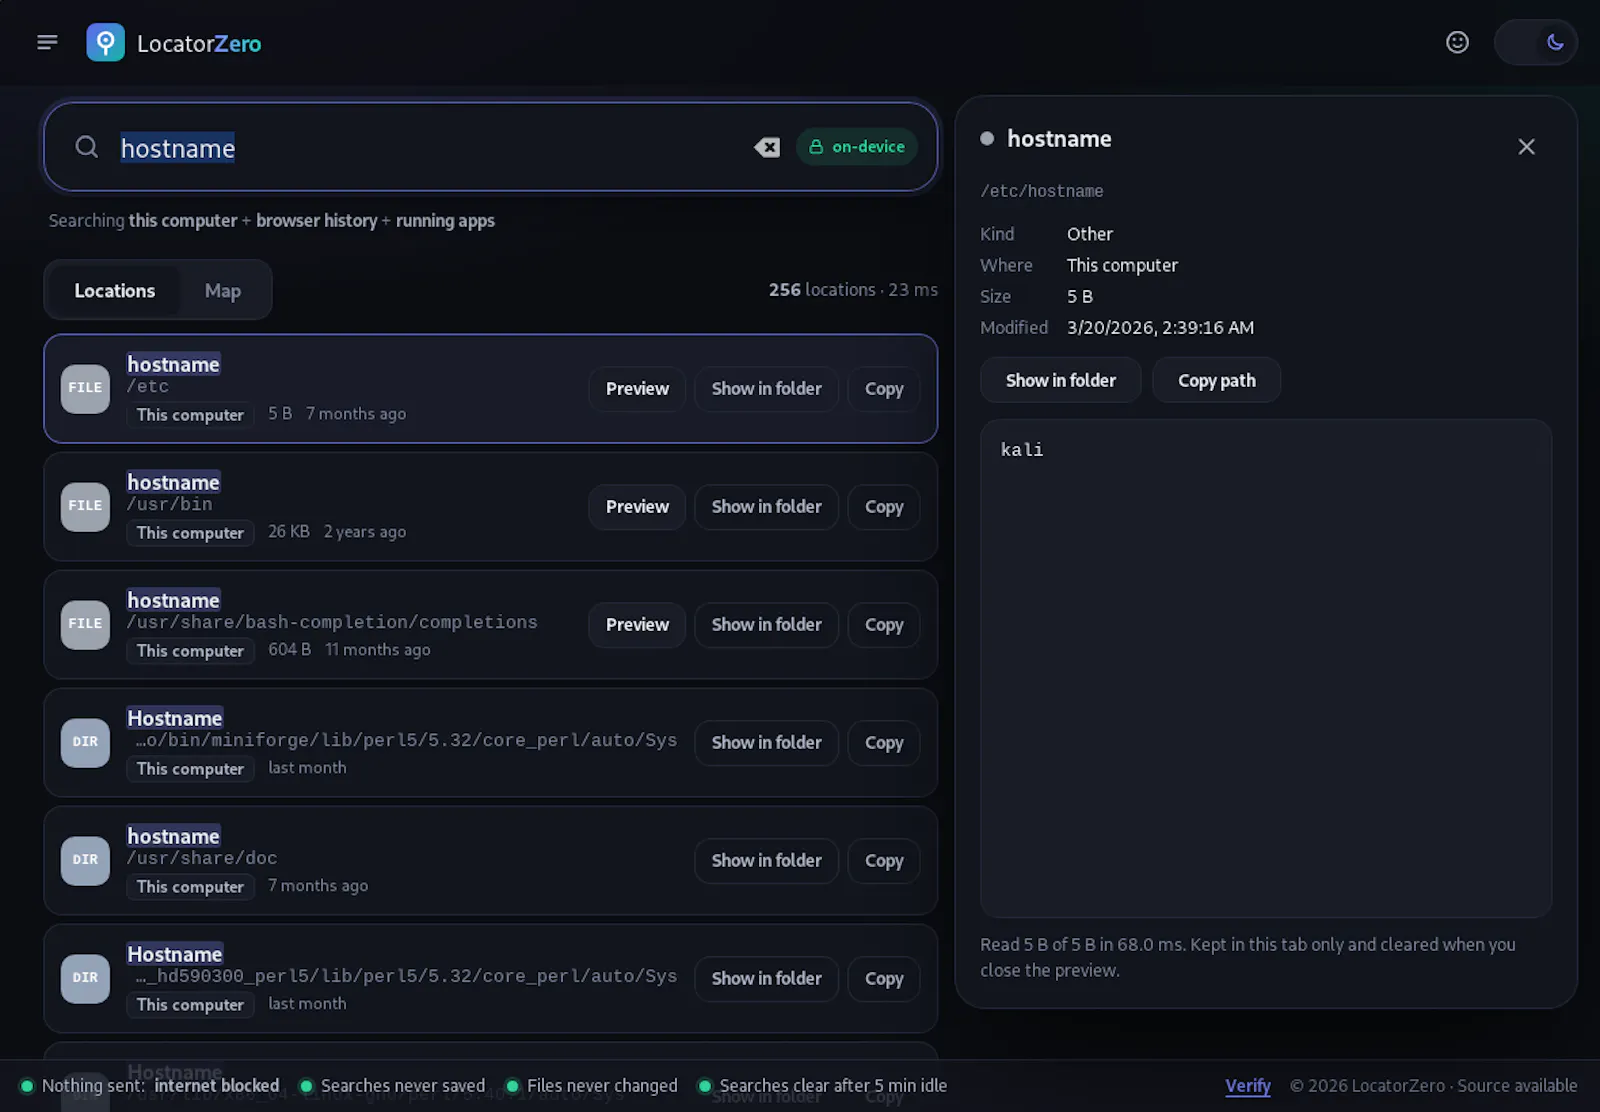The width and height of the screenshot is (1600, 1112).
Task: Show /etc hostname in folder from list
Action: pos(766,389)
